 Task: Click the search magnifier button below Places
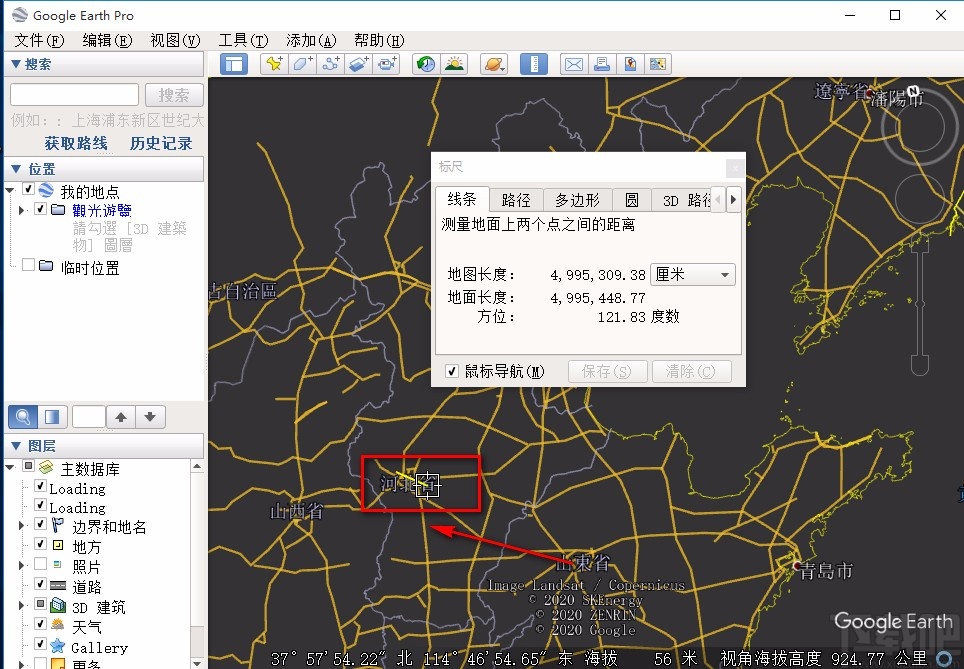pos(23,417)
